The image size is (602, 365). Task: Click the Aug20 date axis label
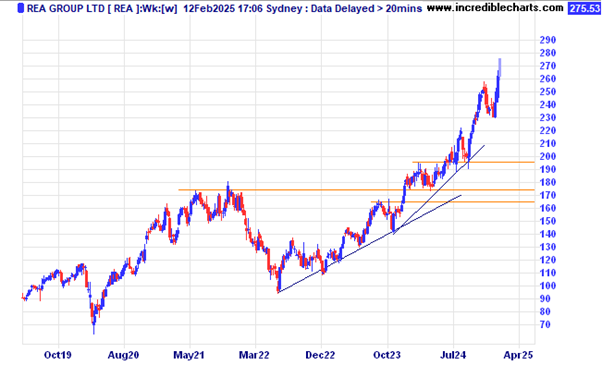click(123, 355)
